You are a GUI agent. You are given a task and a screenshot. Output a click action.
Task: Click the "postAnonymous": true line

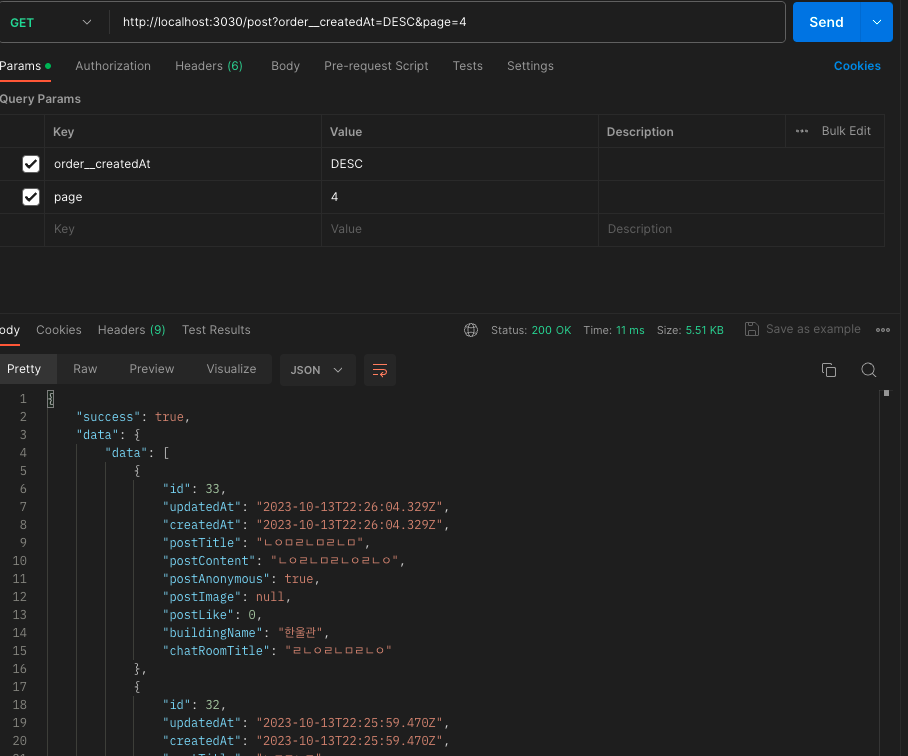pyautogui.click(x=241, y=579)
